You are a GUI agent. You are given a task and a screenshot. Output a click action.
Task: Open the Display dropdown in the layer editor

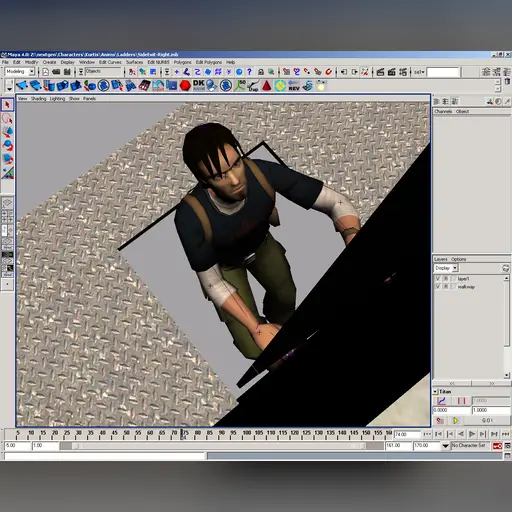point(455,268)
